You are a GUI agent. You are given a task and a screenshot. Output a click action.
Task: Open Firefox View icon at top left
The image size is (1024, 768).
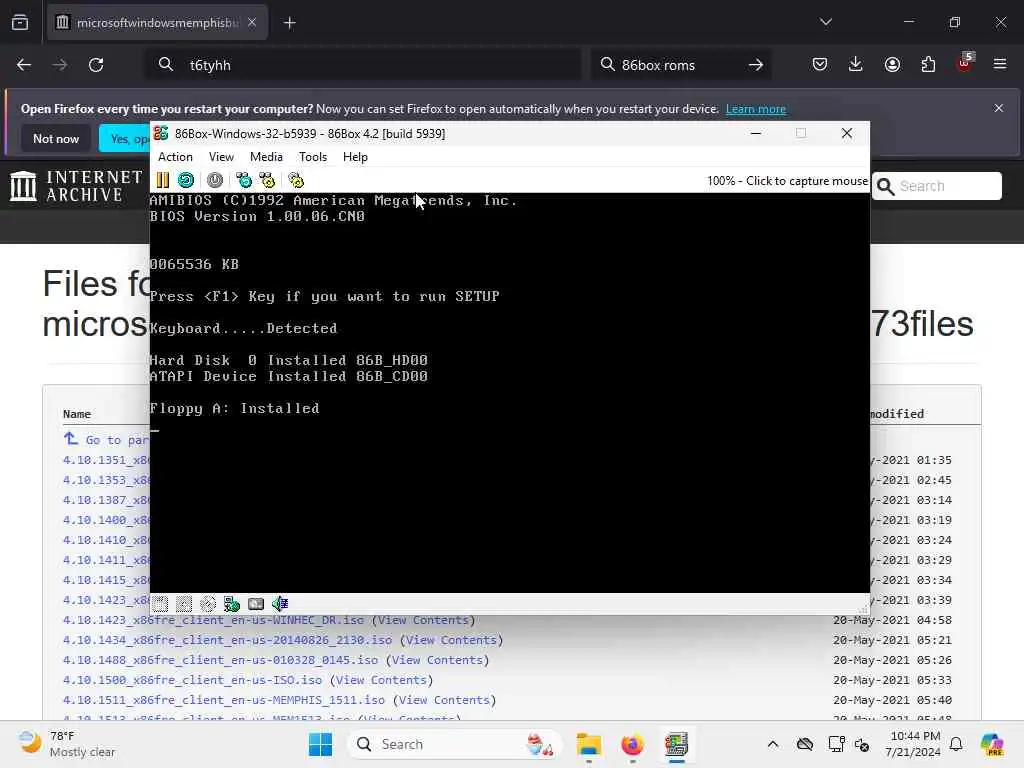(20, 23)
